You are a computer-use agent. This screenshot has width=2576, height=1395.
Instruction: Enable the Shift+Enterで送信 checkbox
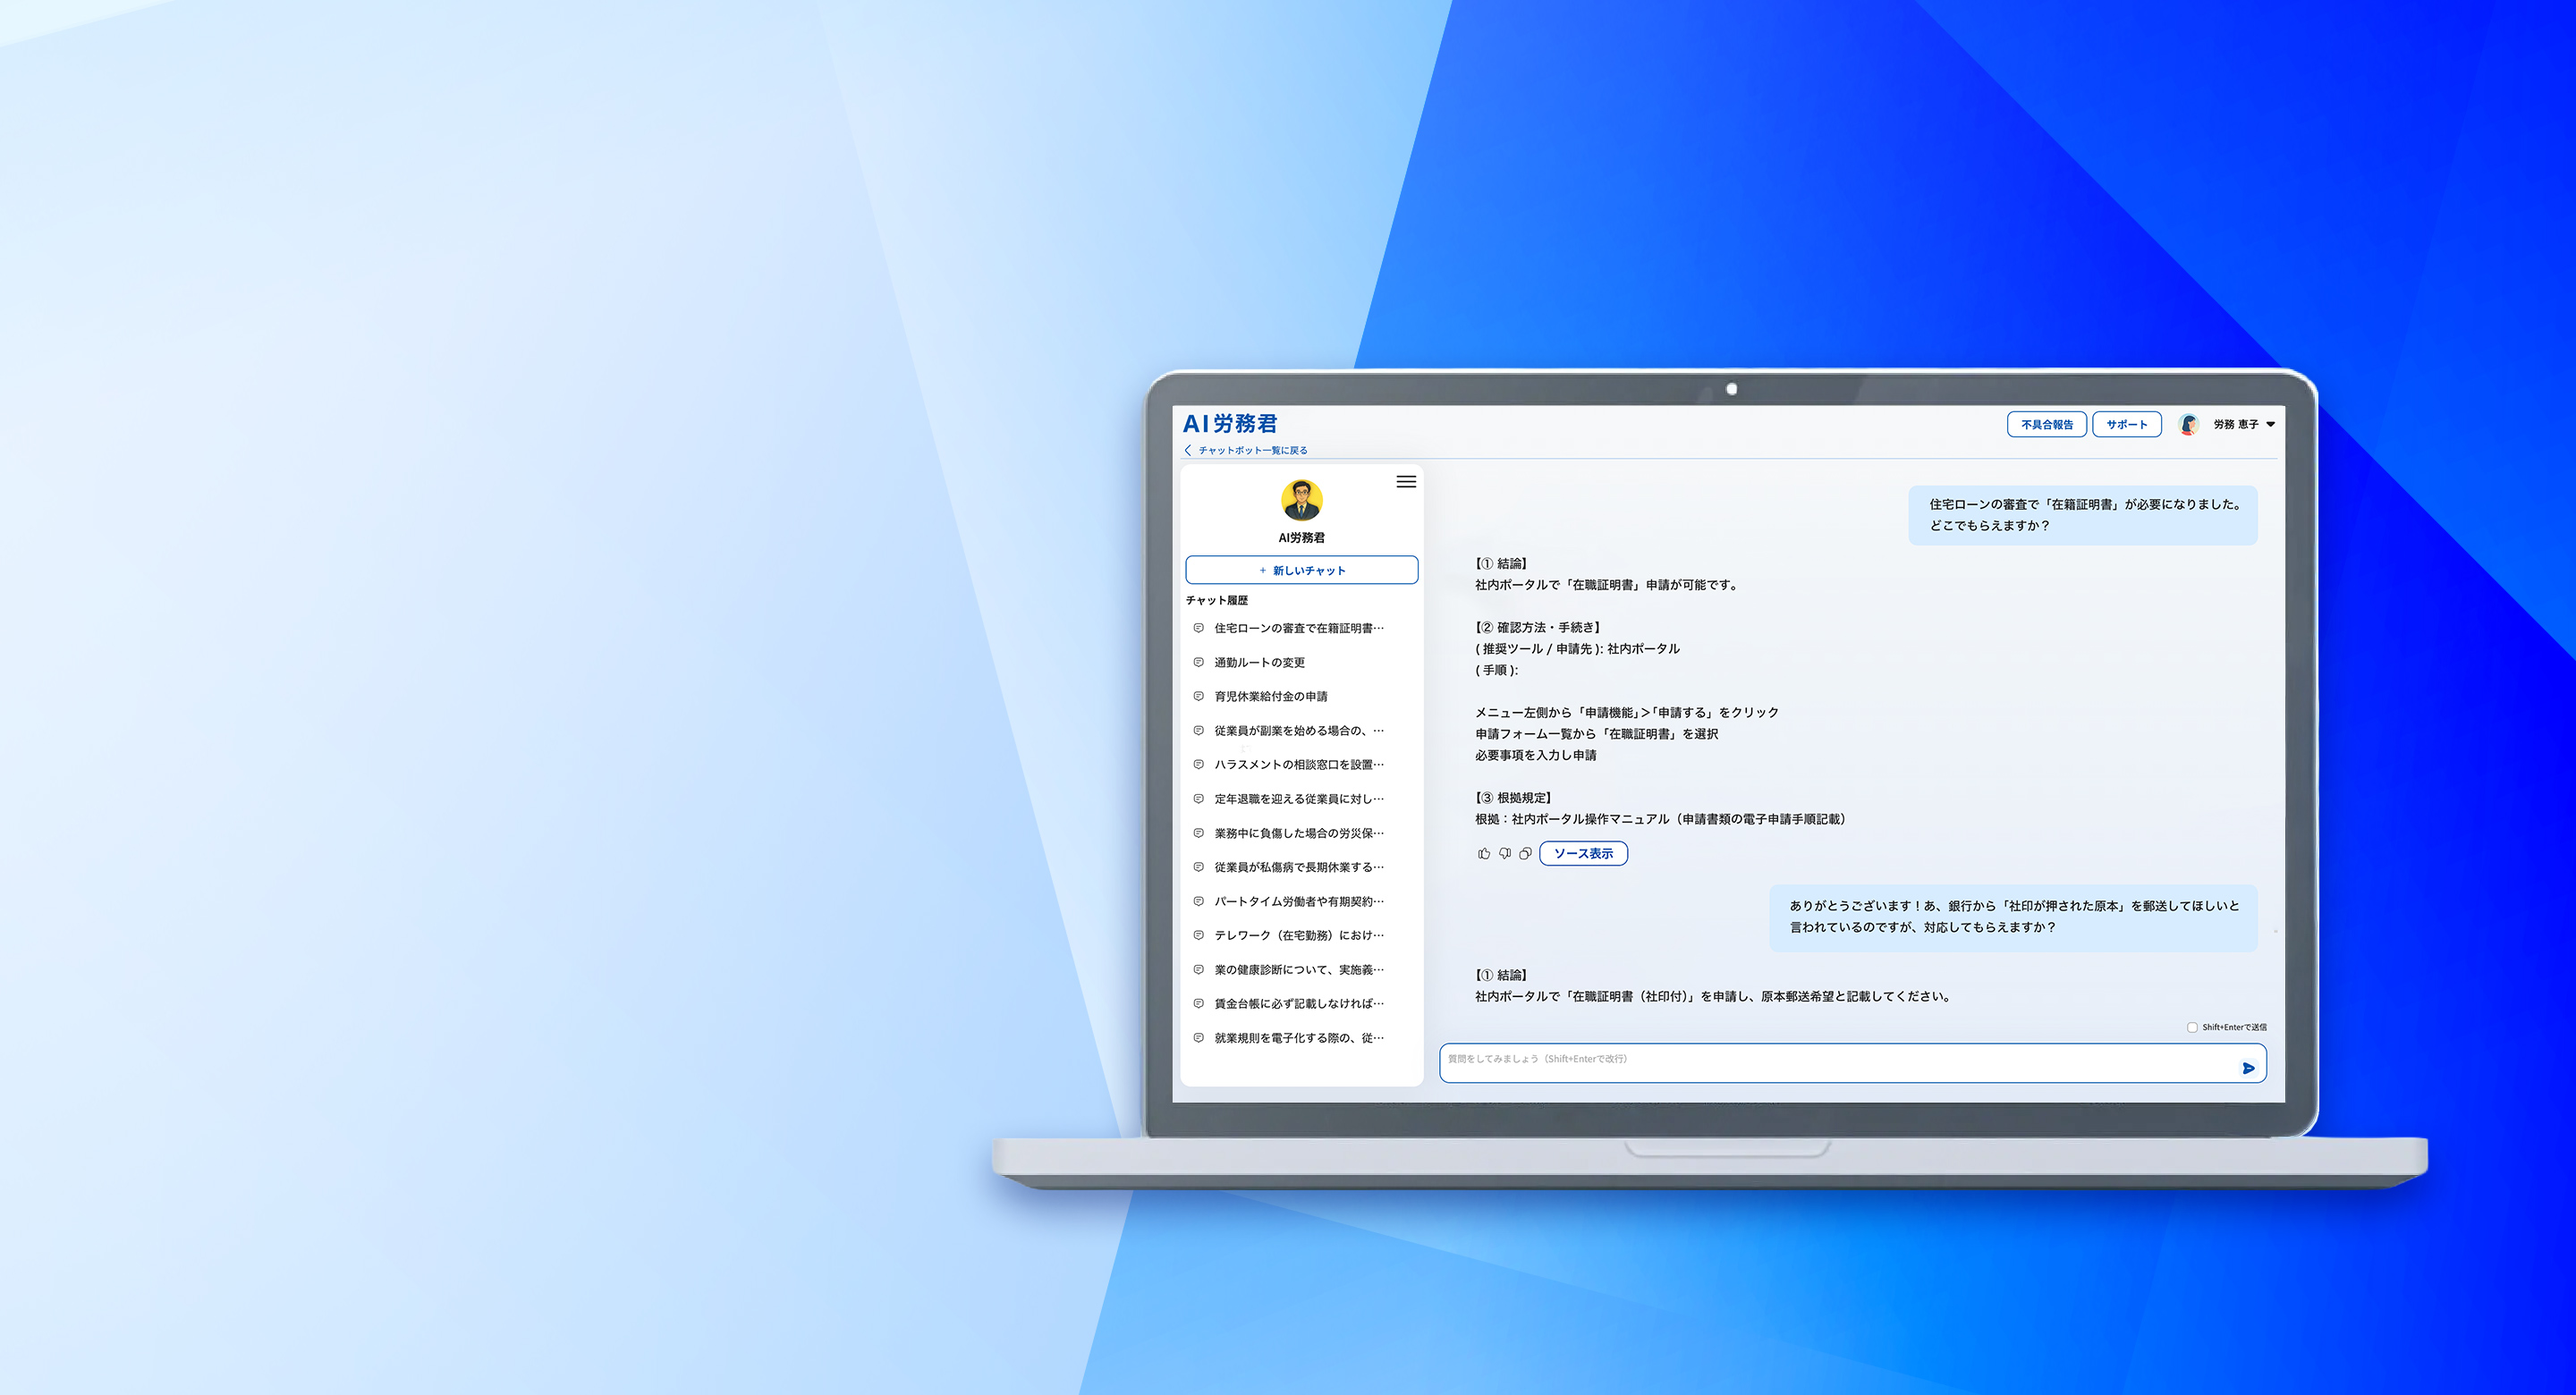2192,1027
